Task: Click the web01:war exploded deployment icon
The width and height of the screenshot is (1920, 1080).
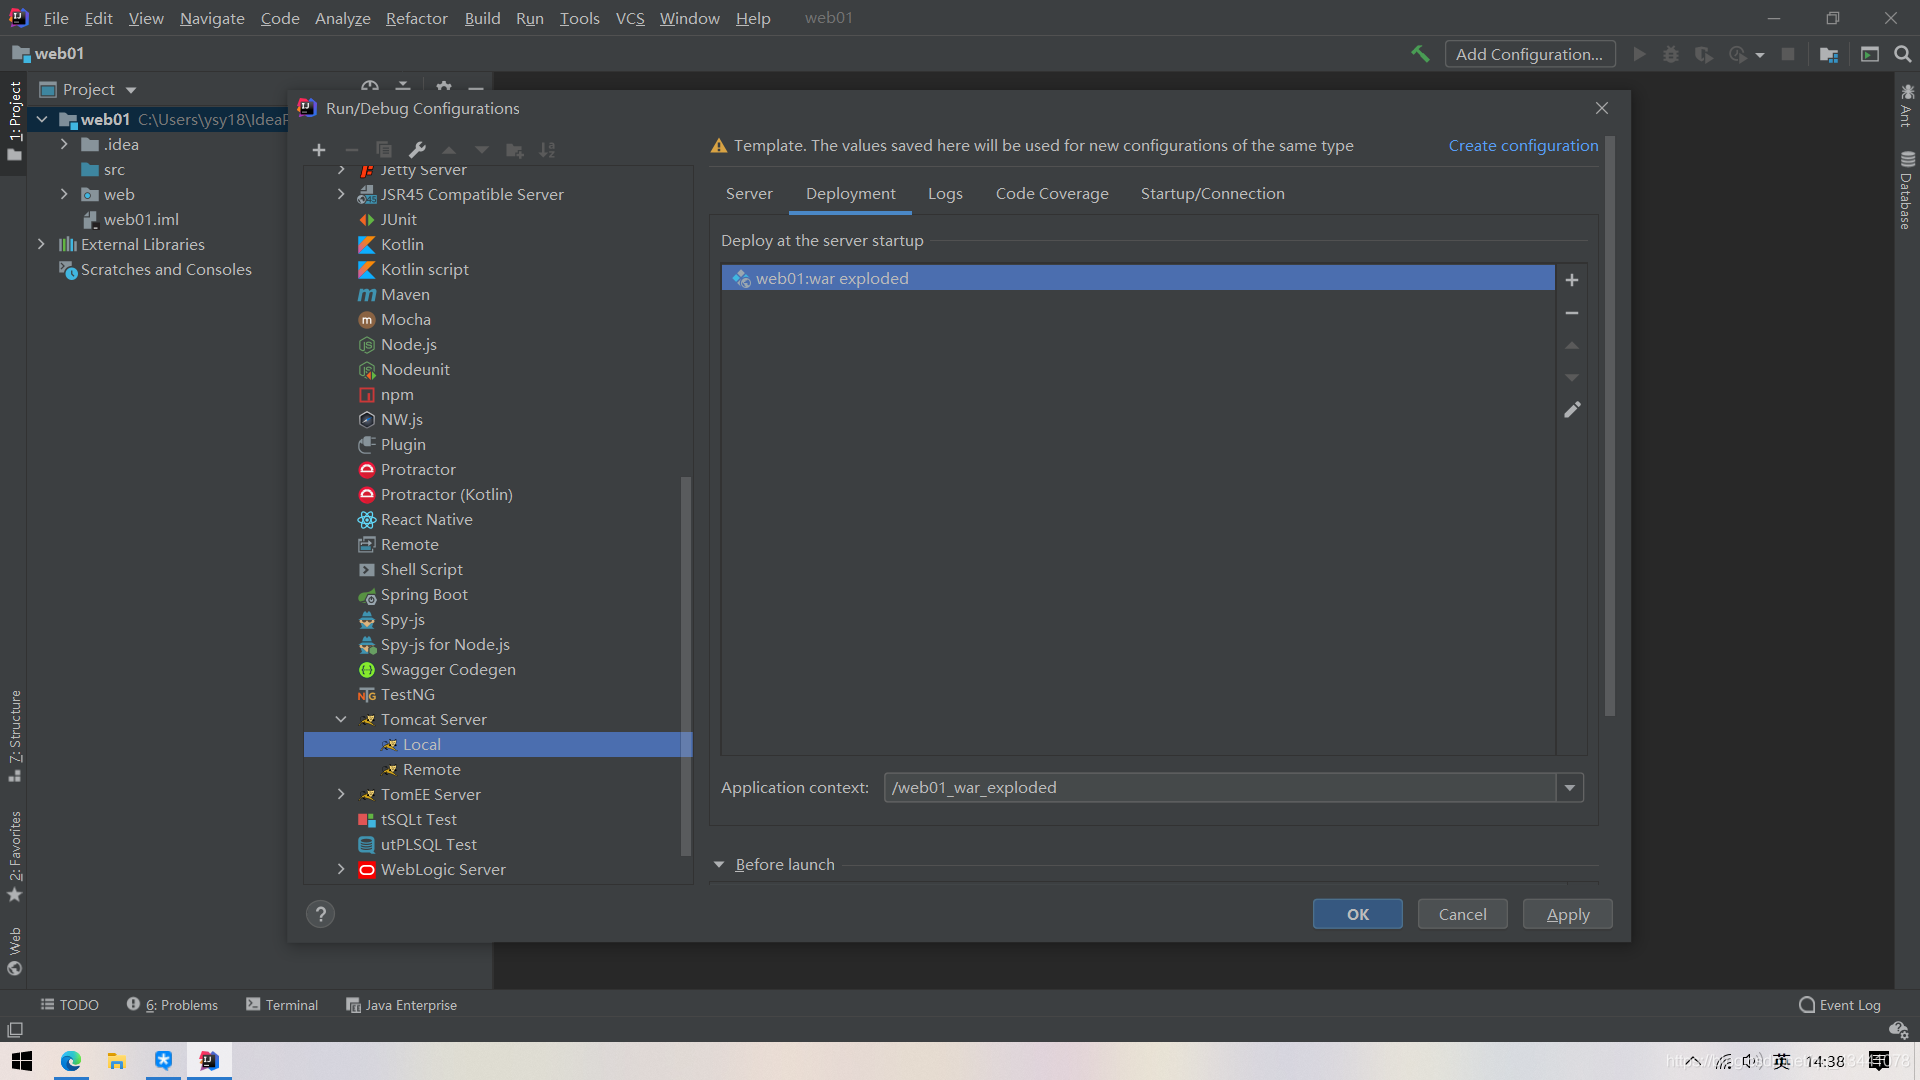Action: 740,278
